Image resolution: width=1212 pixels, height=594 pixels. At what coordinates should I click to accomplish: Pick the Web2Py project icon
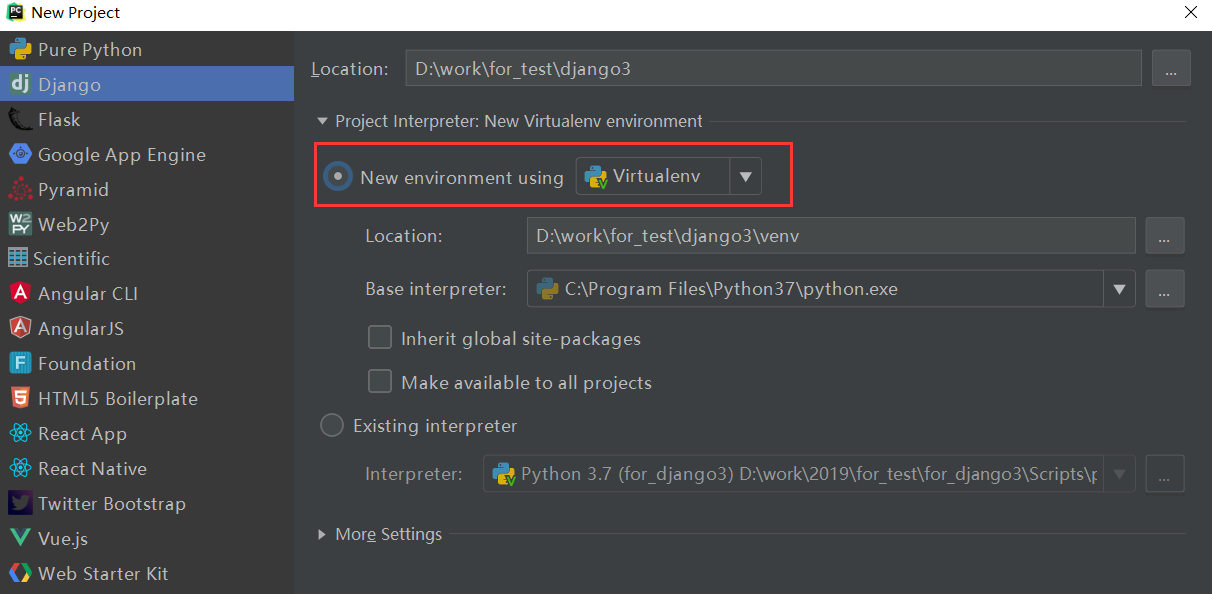20,224
